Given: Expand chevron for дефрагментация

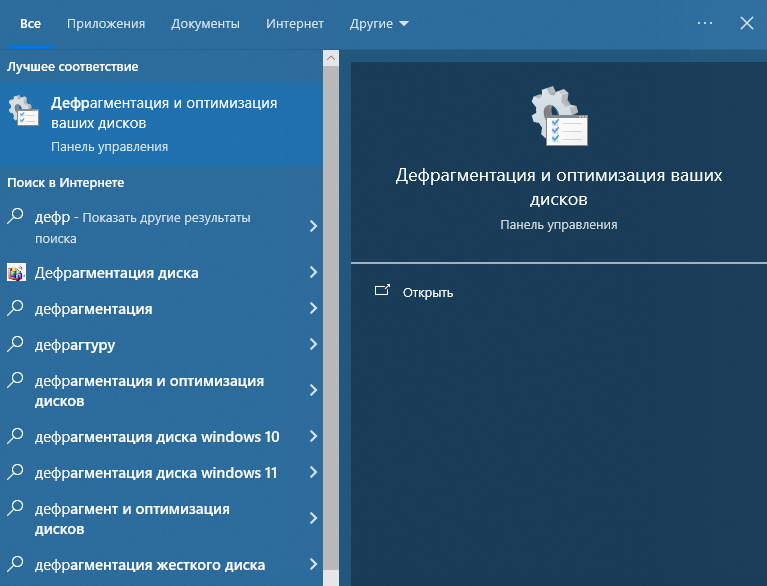Looking at the screenshot, I should click(x=314, y=308).
